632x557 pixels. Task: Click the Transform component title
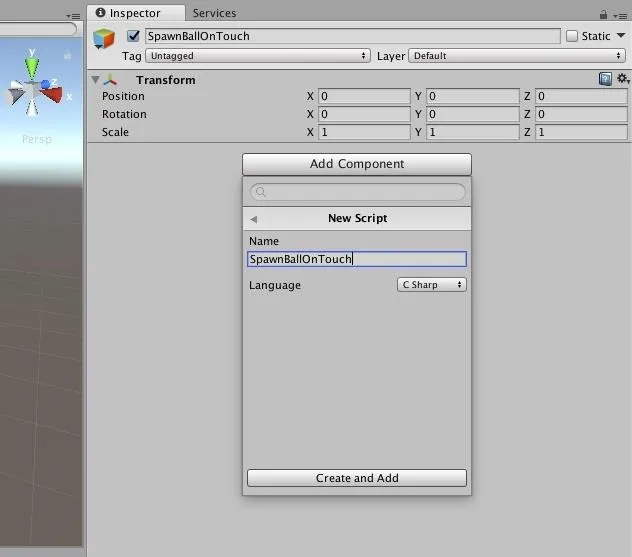coord(166,80)
